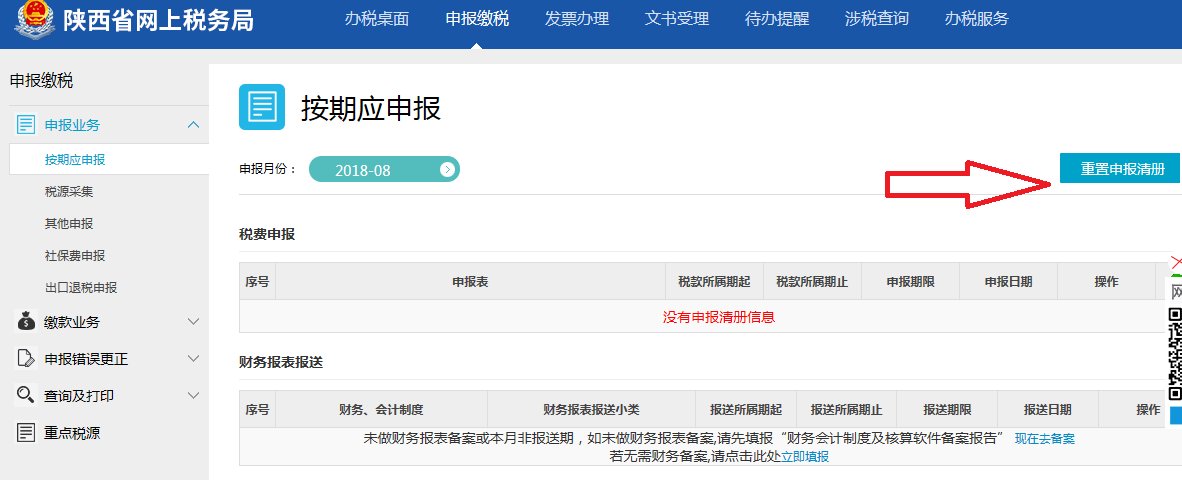Click the blue 按期应申报 page icon
This screenshot has width=1182, height=480.
(x=262, y=107)
